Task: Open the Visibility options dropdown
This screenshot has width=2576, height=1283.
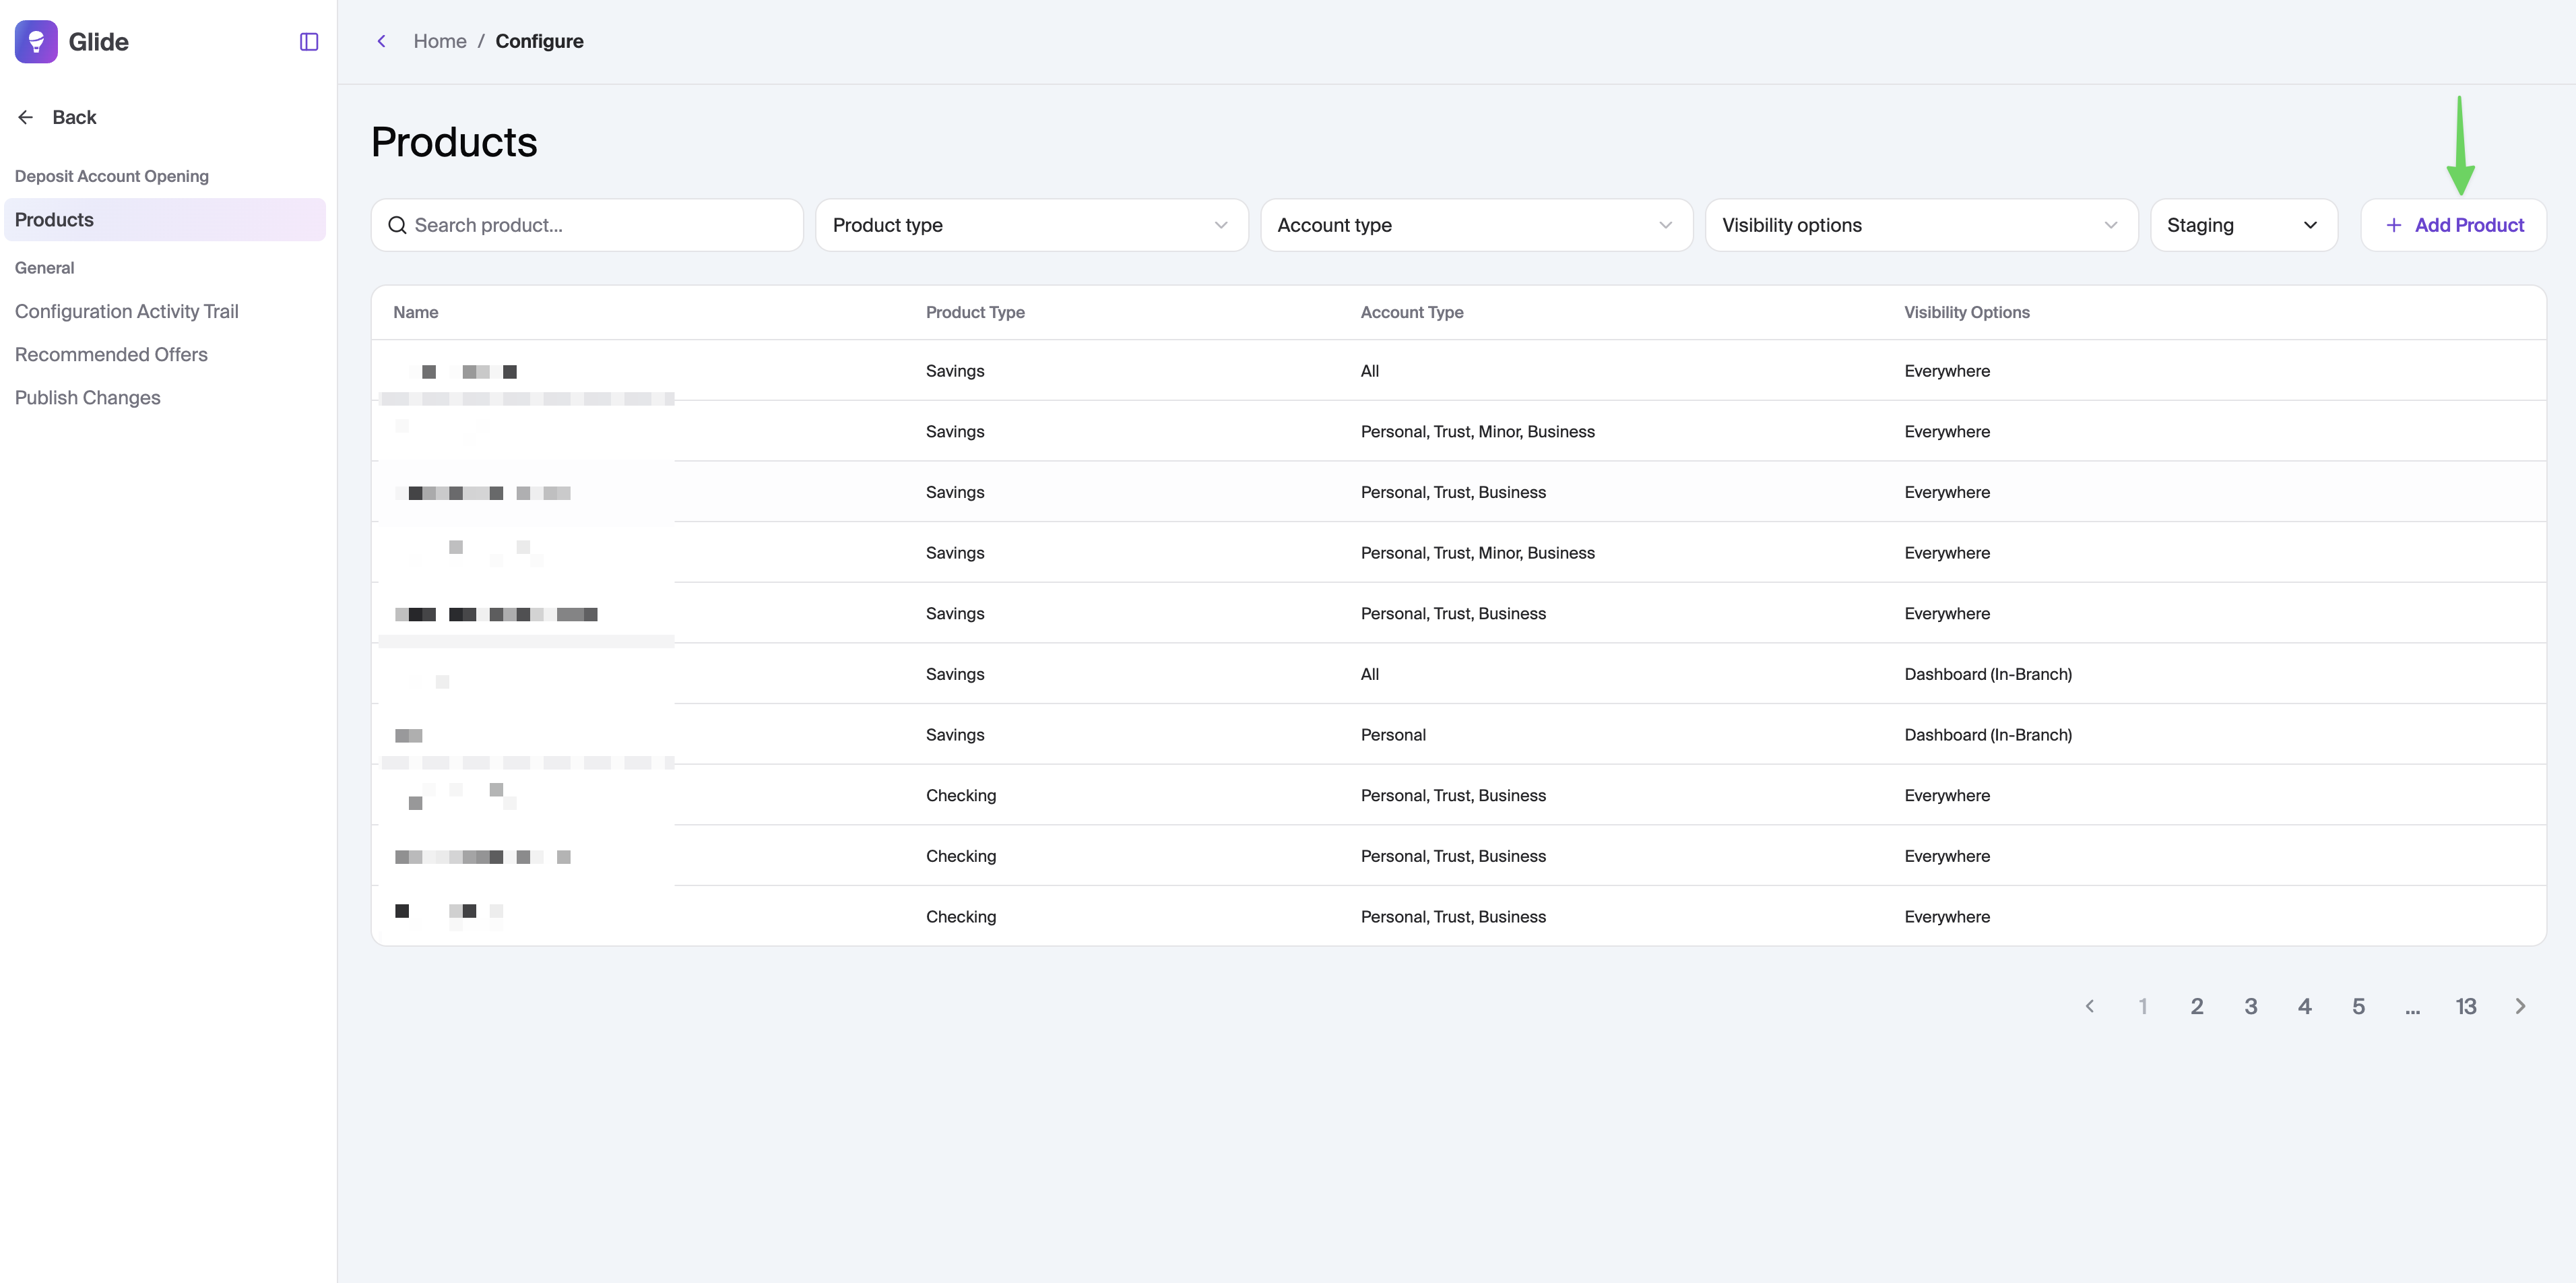Action: tap(1920, 225)
